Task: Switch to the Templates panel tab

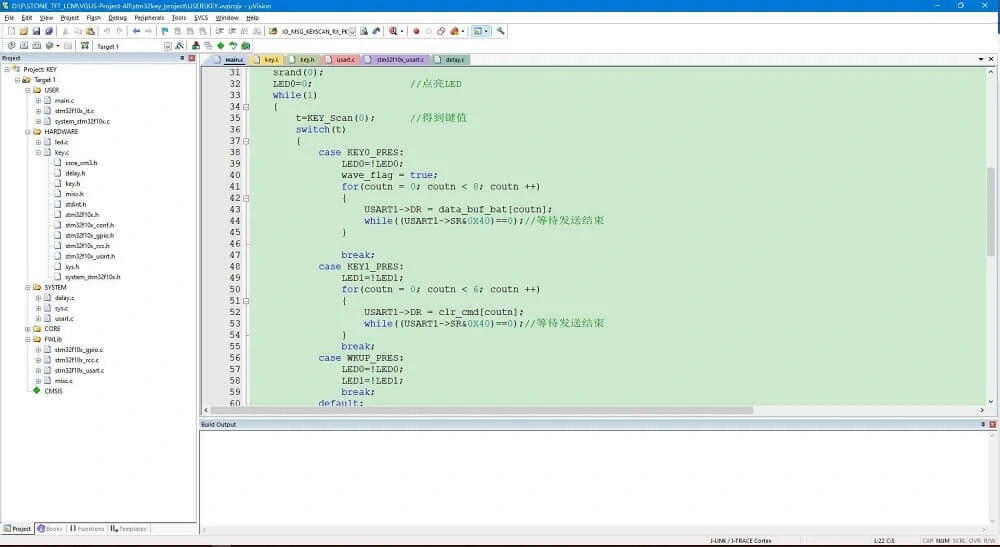Action: click(x=129, y=529)
